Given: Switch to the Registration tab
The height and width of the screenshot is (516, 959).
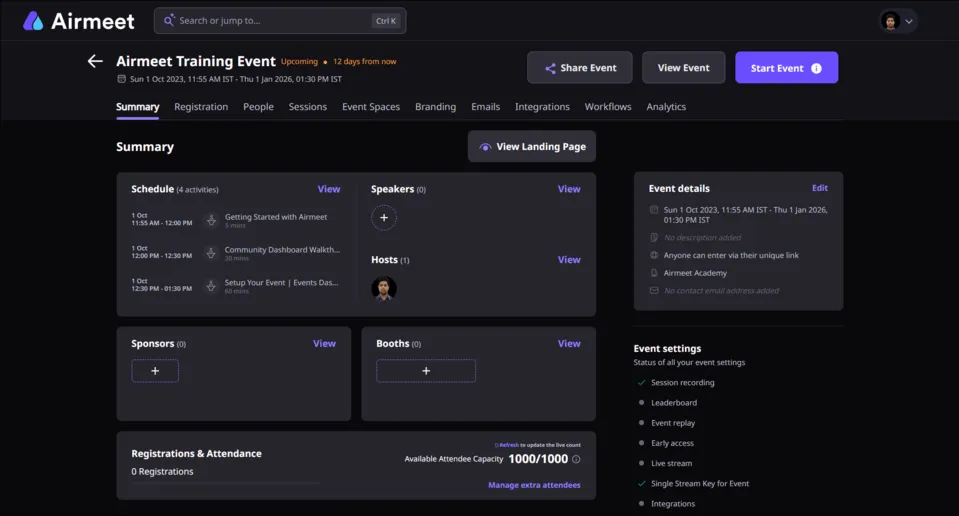Looking at the screenshot, I should [201, 106].
